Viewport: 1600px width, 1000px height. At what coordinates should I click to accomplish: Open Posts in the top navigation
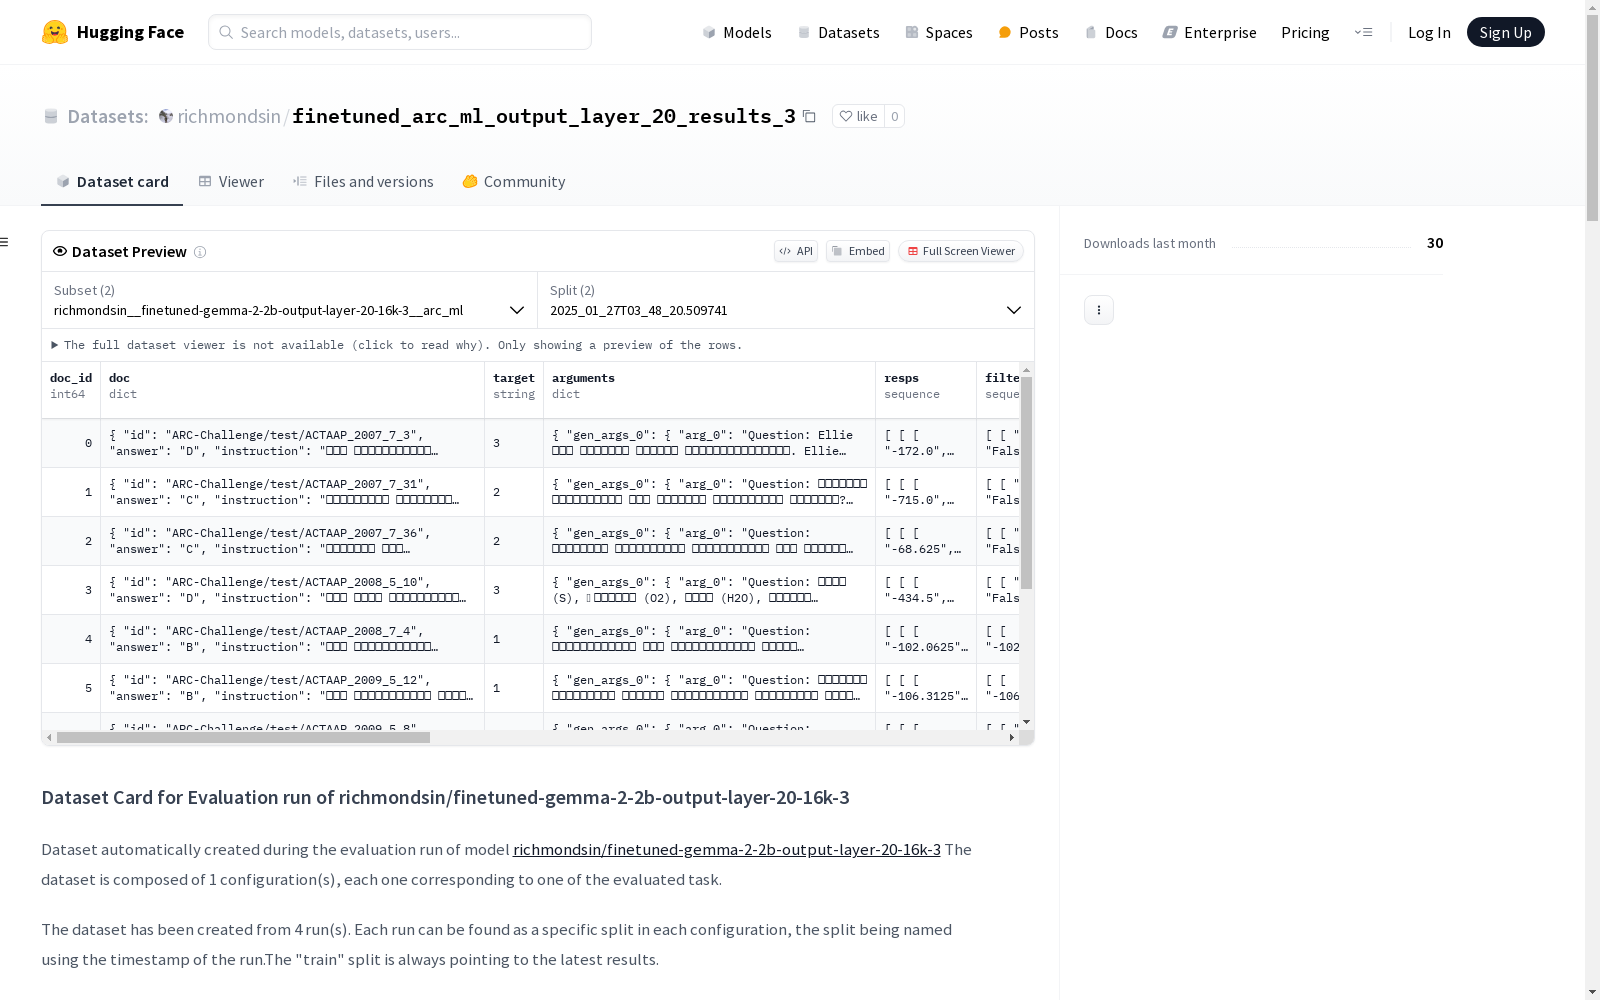[x=1028, y=32]
